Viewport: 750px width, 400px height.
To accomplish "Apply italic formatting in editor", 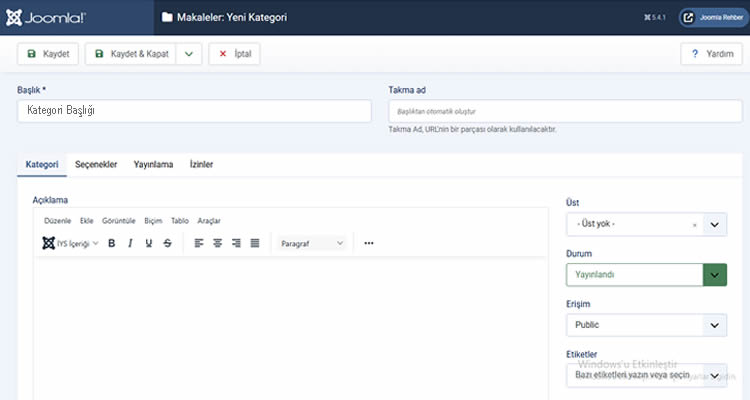I will (x=130, y=243).
